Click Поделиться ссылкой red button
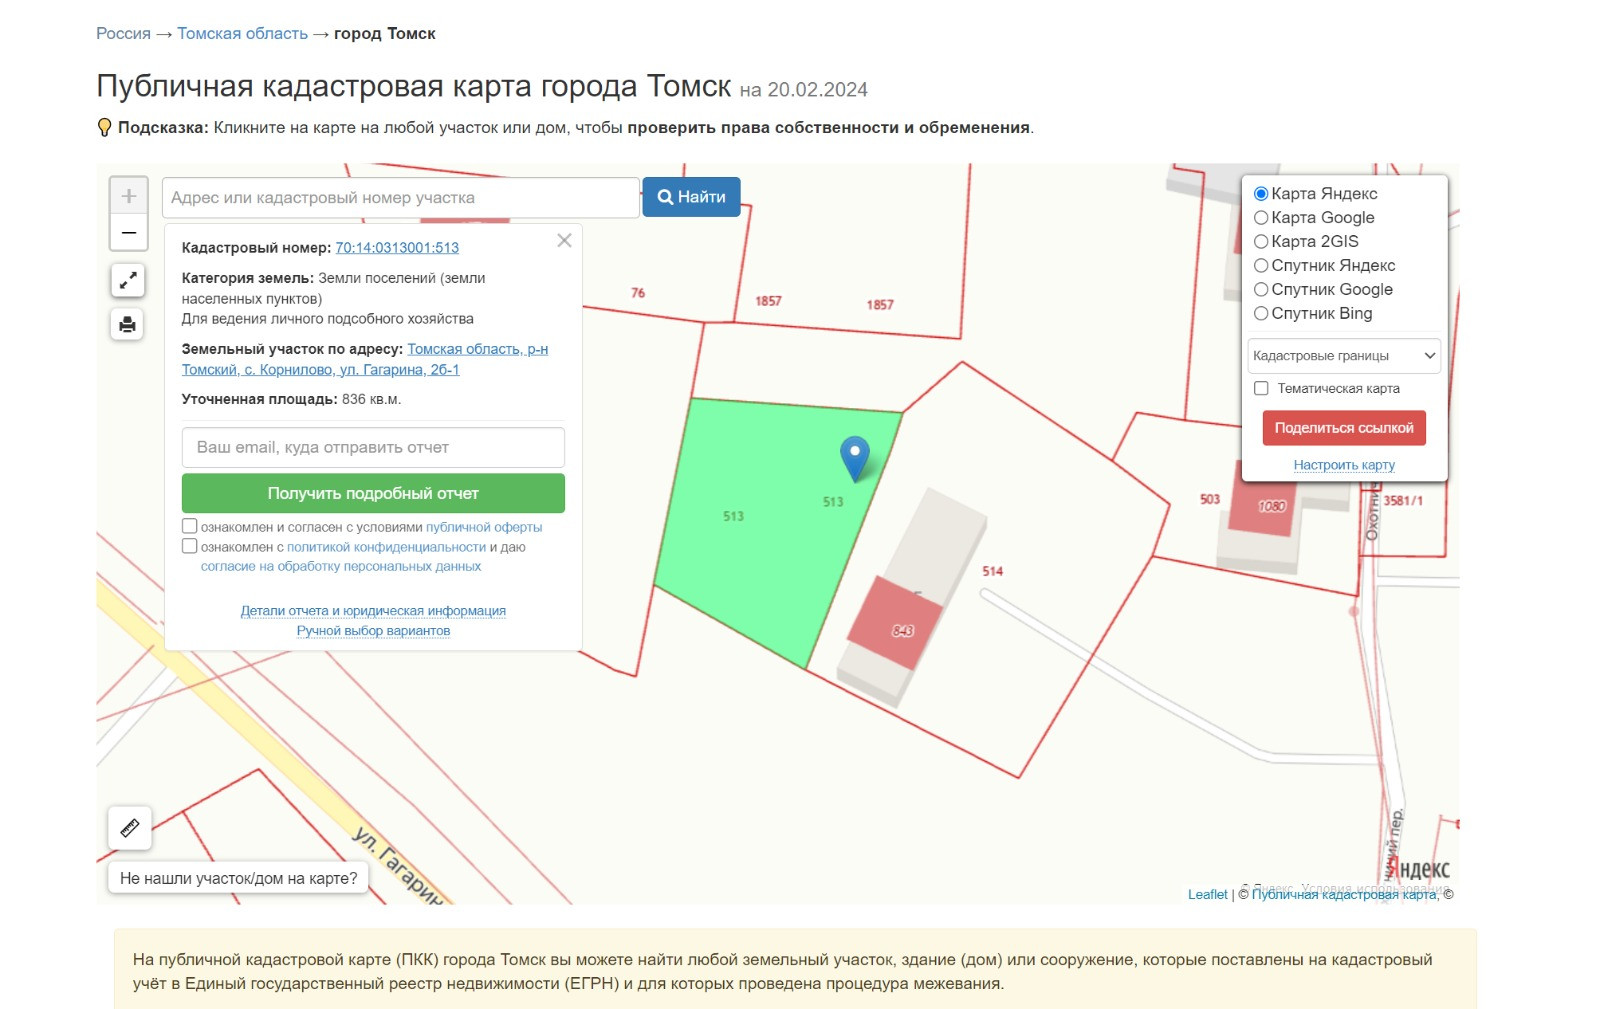Screen dimensions: 1600x1009 1343,428
